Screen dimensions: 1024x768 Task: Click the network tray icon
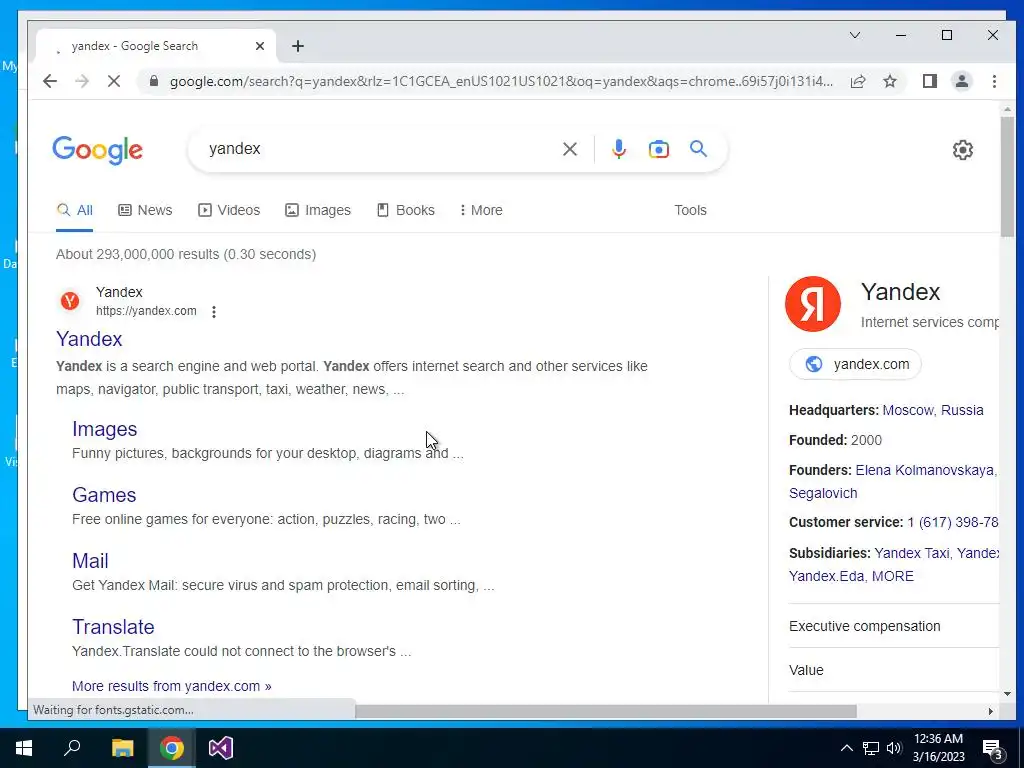point(871,748)
